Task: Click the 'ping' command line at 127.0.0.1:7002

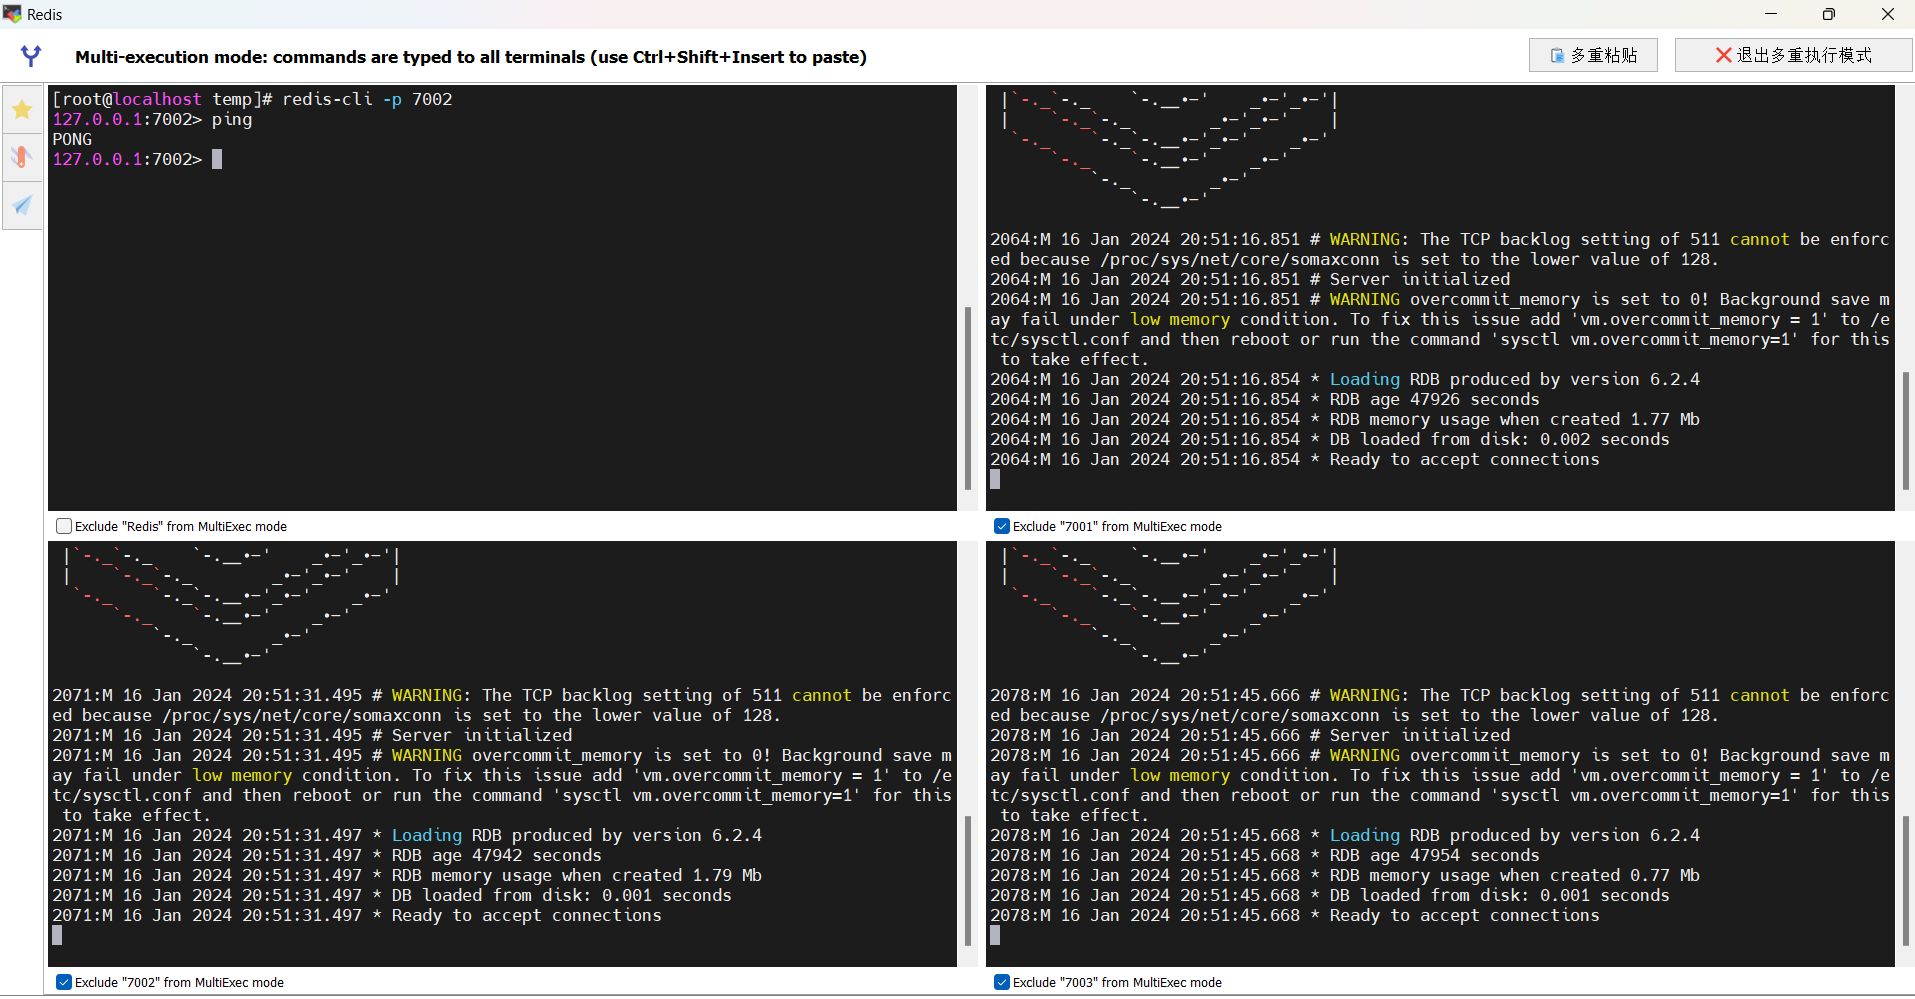Action: [152, 119]
